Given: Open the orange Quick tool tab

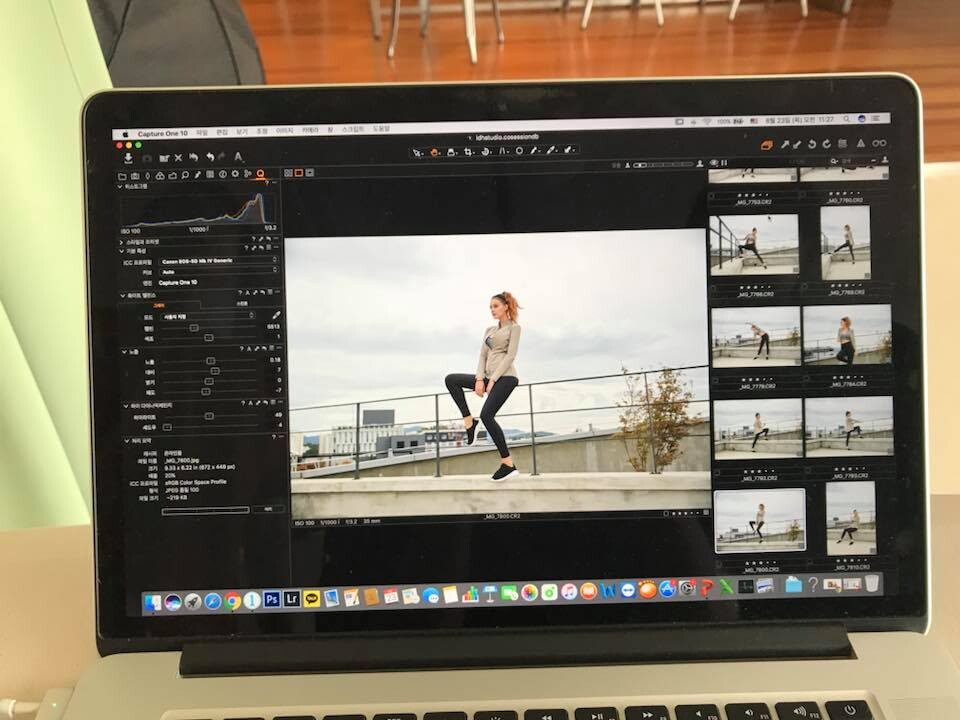Looking at the screenshot, I should click(x=260, y=174).
